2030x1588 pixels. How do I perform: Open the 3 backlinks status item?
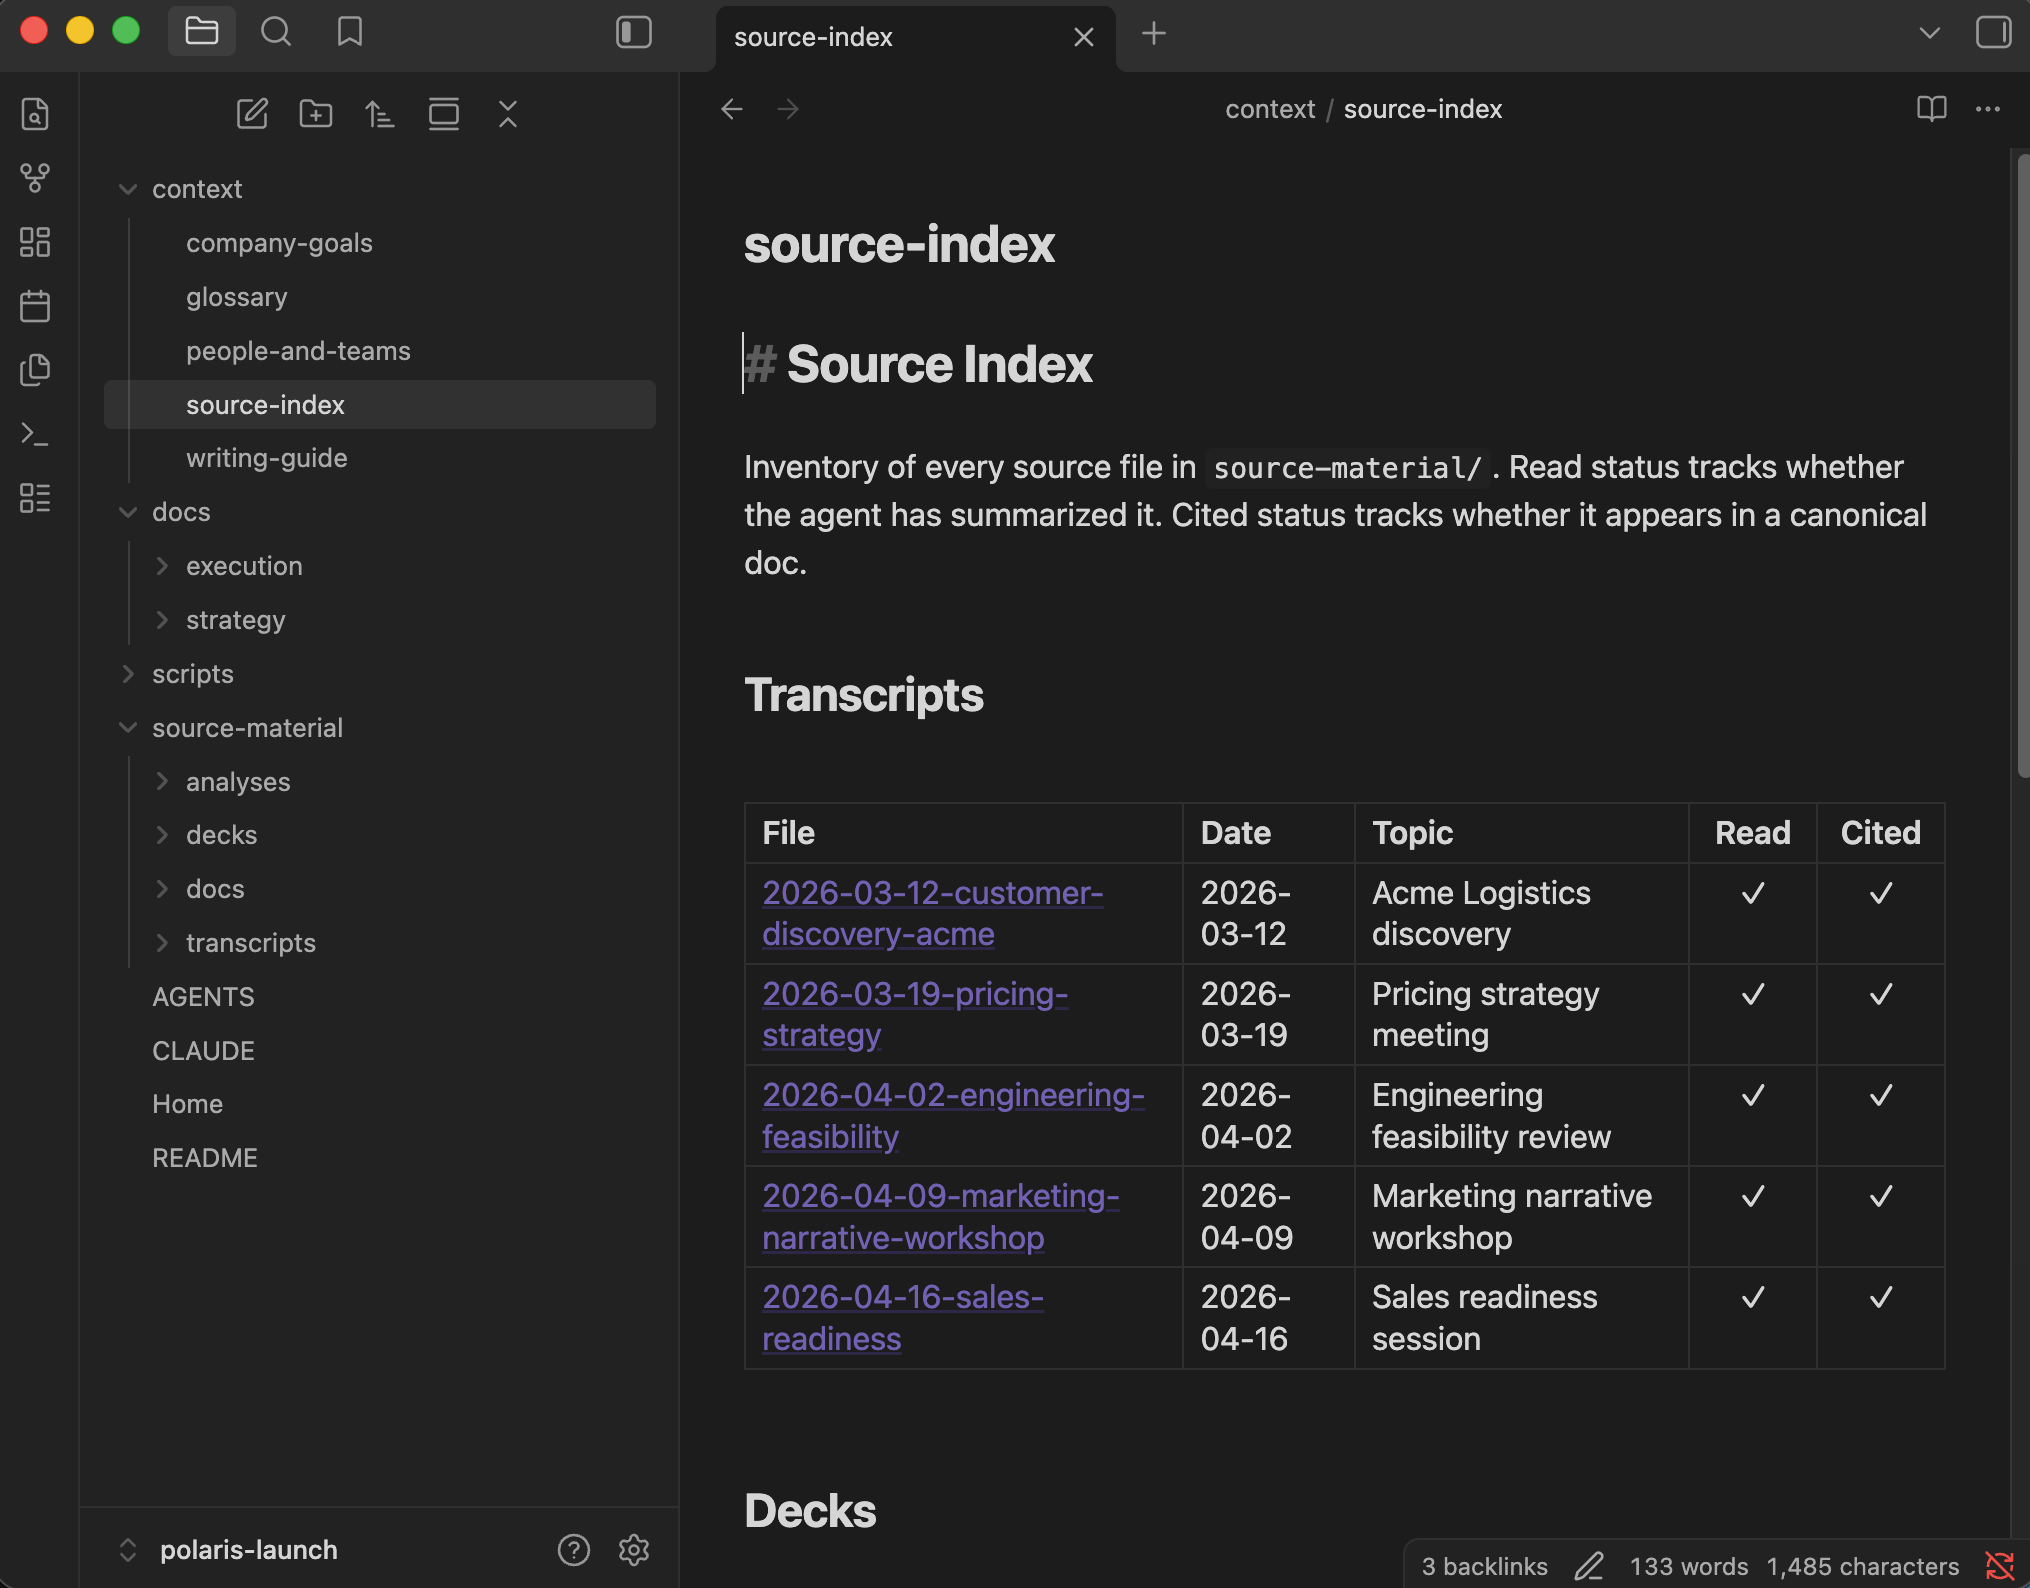click(1484, 1566)
